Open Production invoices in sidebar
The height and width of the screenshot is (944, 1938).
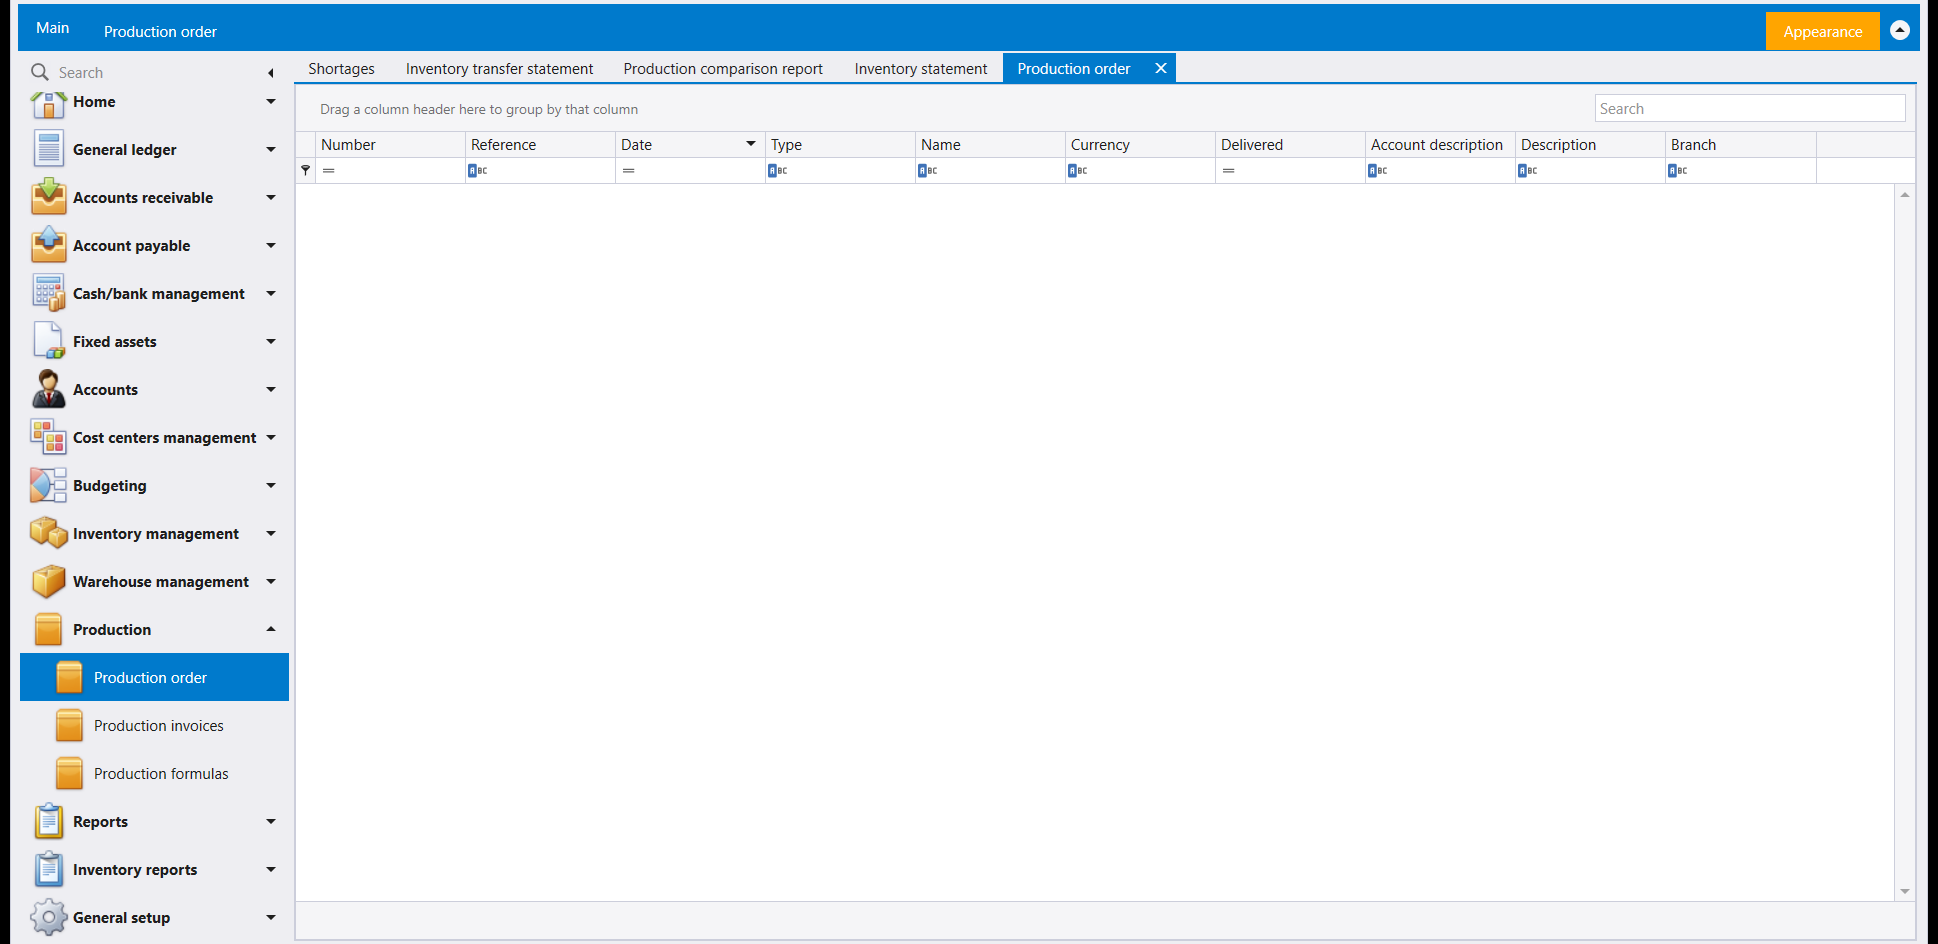pyautogui.click(x=154, y=725)
